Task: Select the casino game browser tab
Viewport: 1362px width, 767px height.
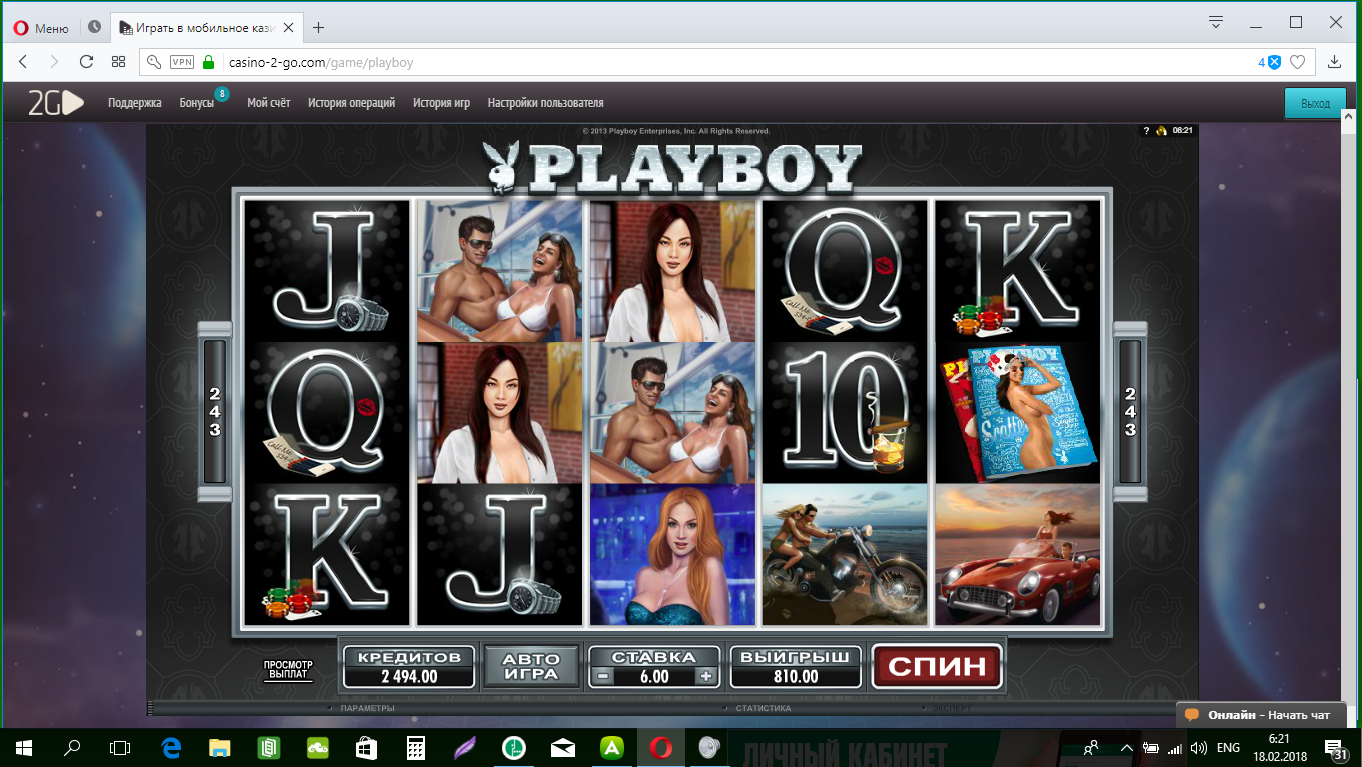Action: click(x=205, y=27)
